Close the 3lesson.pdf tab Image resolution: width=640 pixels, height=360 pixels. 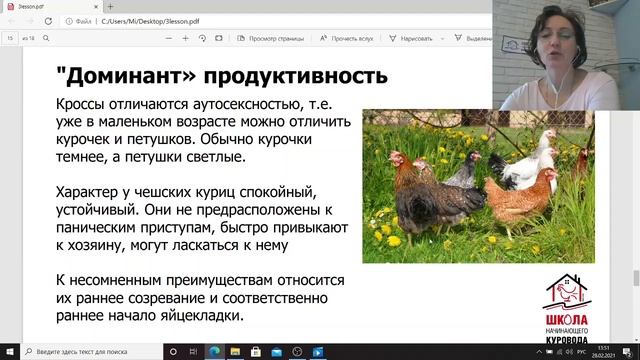click(x=96, y=7)
